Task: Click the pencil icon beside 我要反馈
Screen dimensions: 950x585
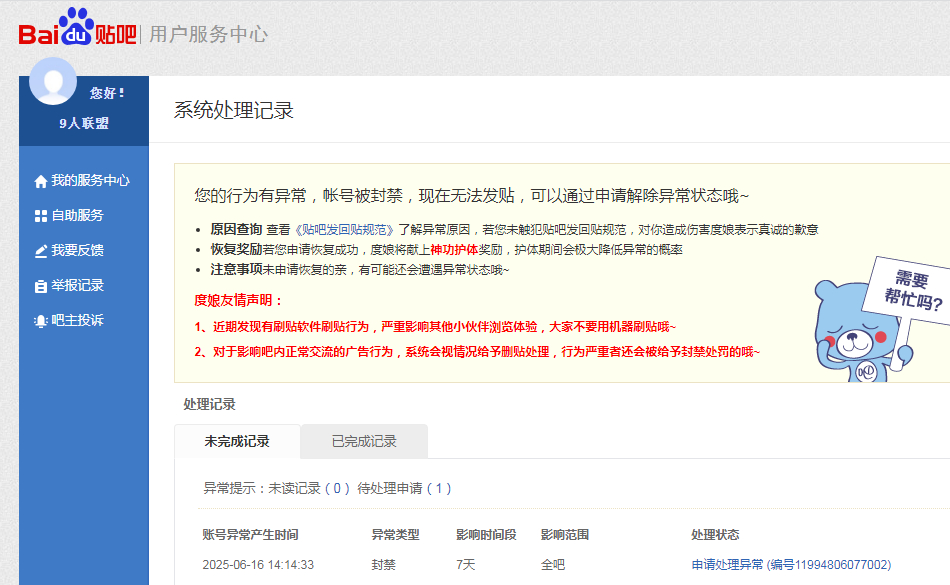Action: pos(41,251)
